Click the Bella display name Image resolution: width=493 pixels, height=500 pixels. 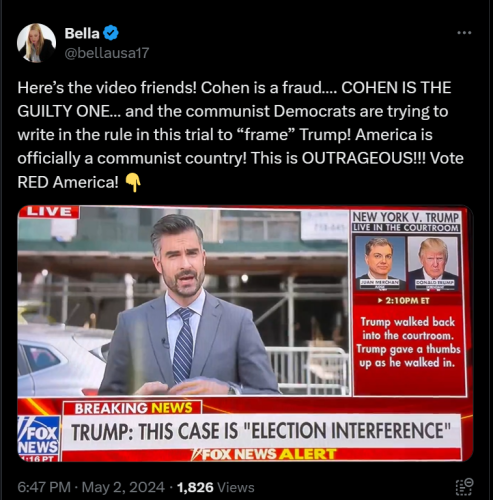[82, 33]
